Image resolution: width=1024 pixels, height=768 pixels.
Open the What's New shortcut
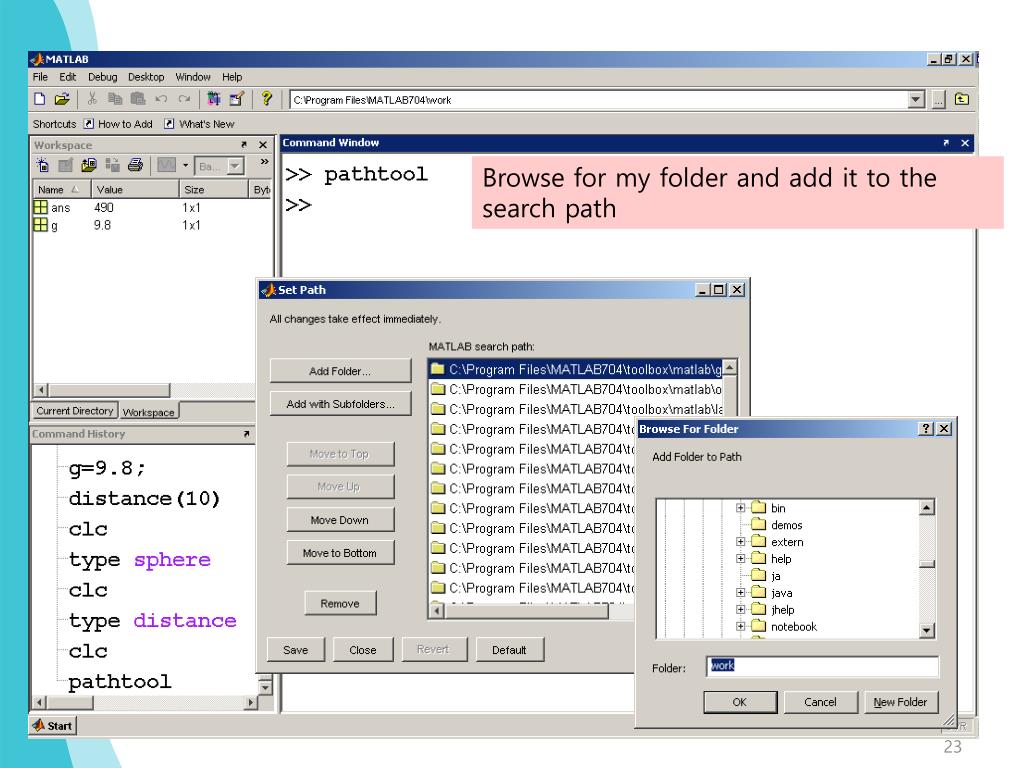(199, 124)
